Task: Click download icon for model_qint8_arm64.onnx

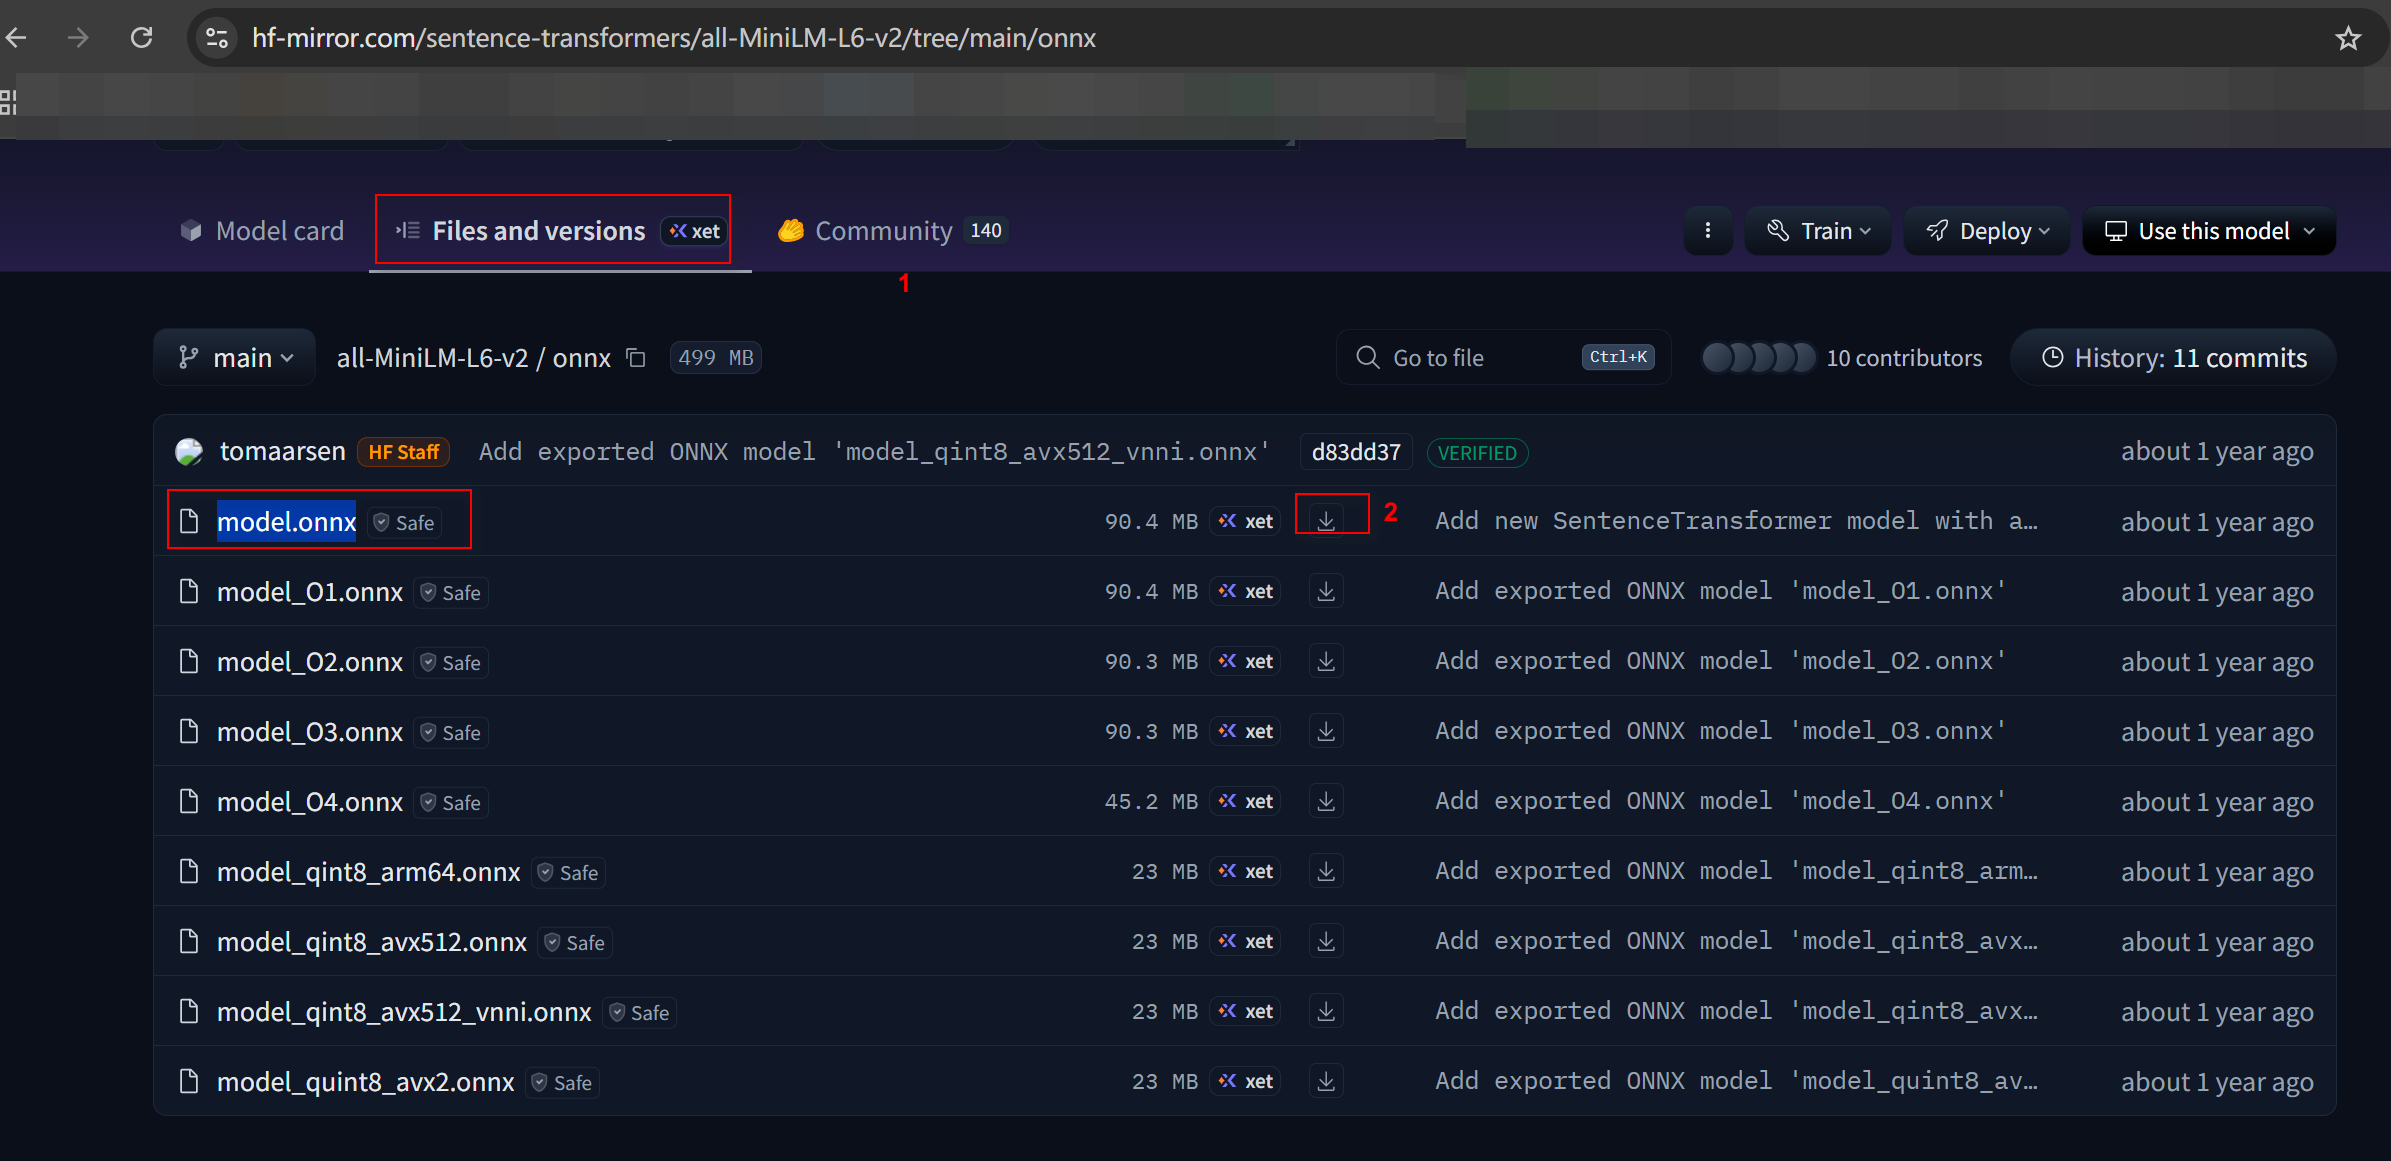Action: 1326,871
